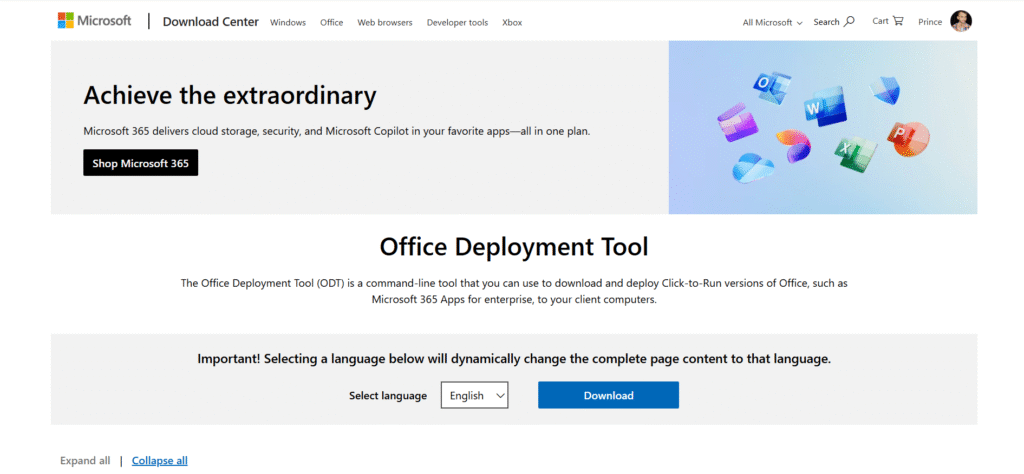Click the Prince account name
This screenshot has height=474, width=1024.
coord(930,22)
